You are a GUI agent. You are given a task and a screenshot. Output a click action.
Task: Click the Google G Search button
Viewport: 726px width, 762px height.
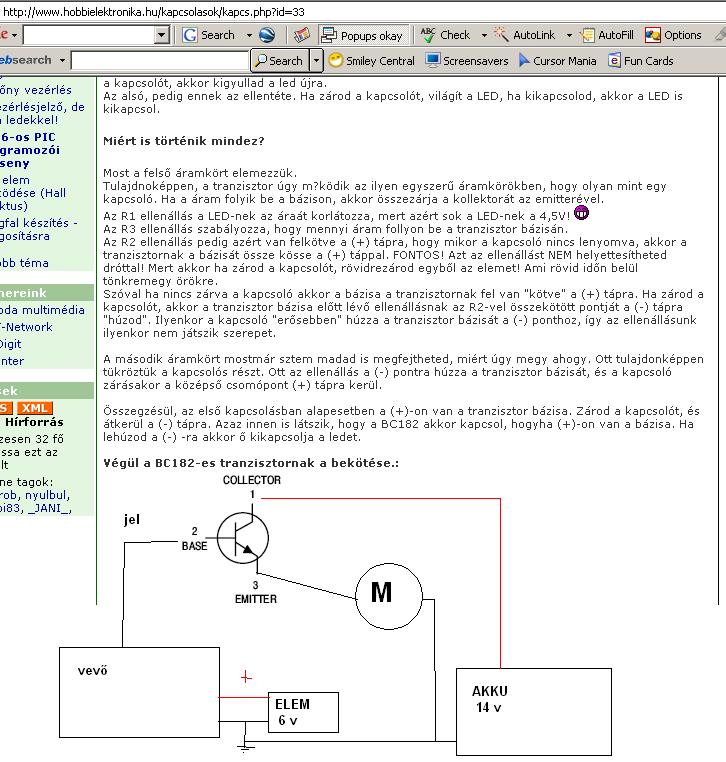[x=208, y=35]
